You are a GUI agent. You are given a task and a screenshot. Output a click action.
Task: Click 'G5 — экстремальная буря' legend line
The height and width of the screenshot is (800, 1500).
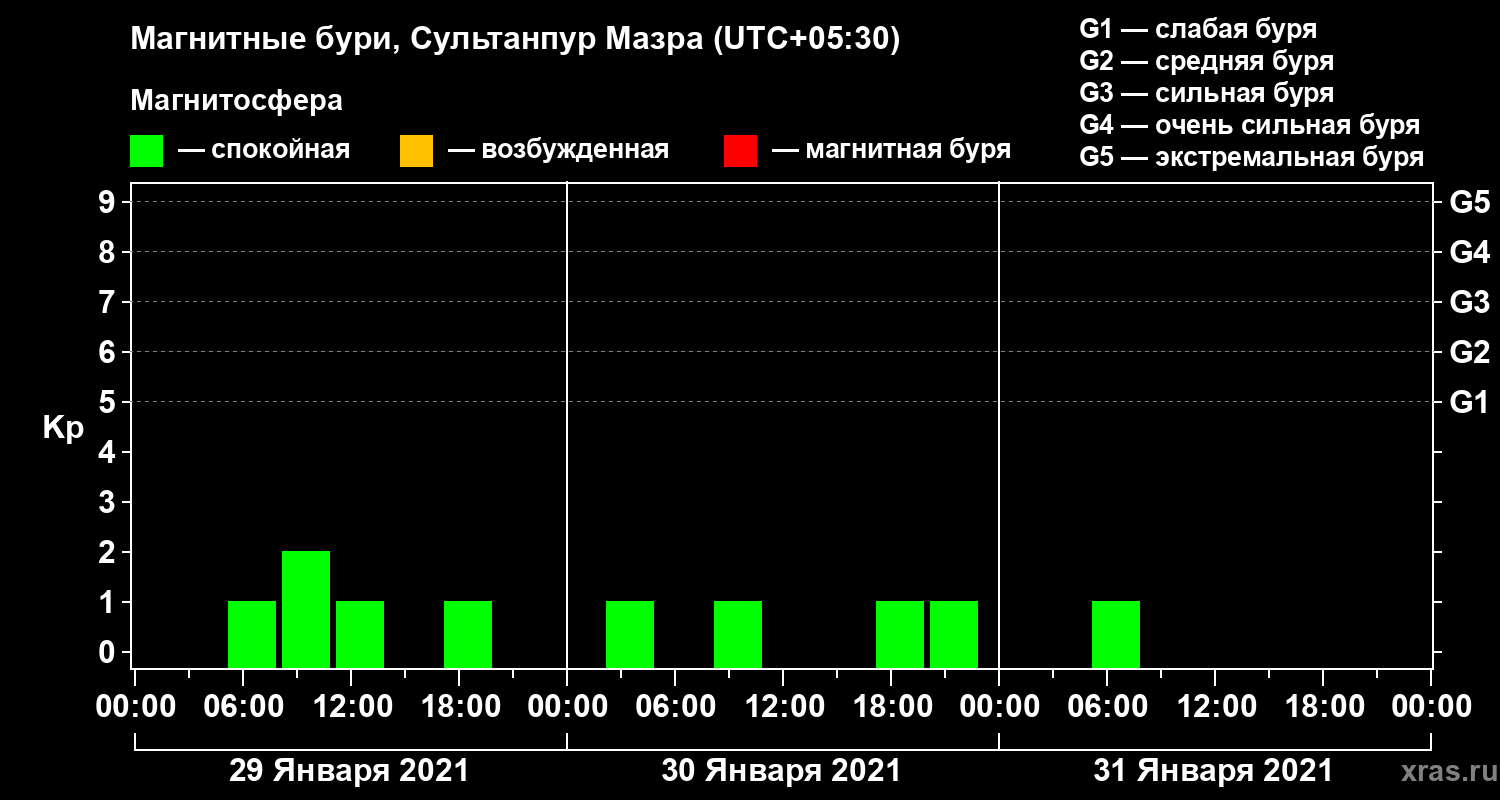pyautogui.click(x=1252, y=157)
